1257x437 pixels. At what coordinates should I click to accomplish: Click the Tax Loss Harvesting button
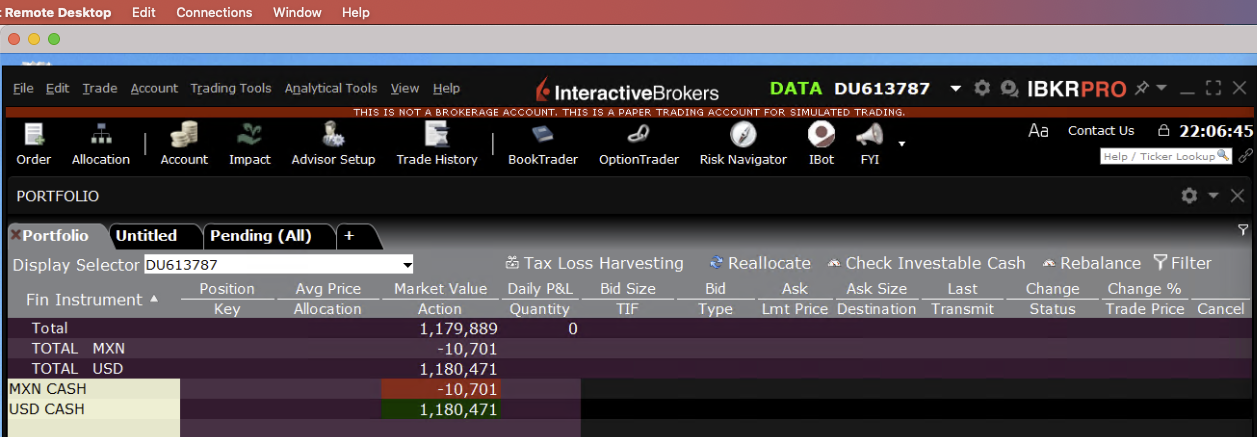595,263
